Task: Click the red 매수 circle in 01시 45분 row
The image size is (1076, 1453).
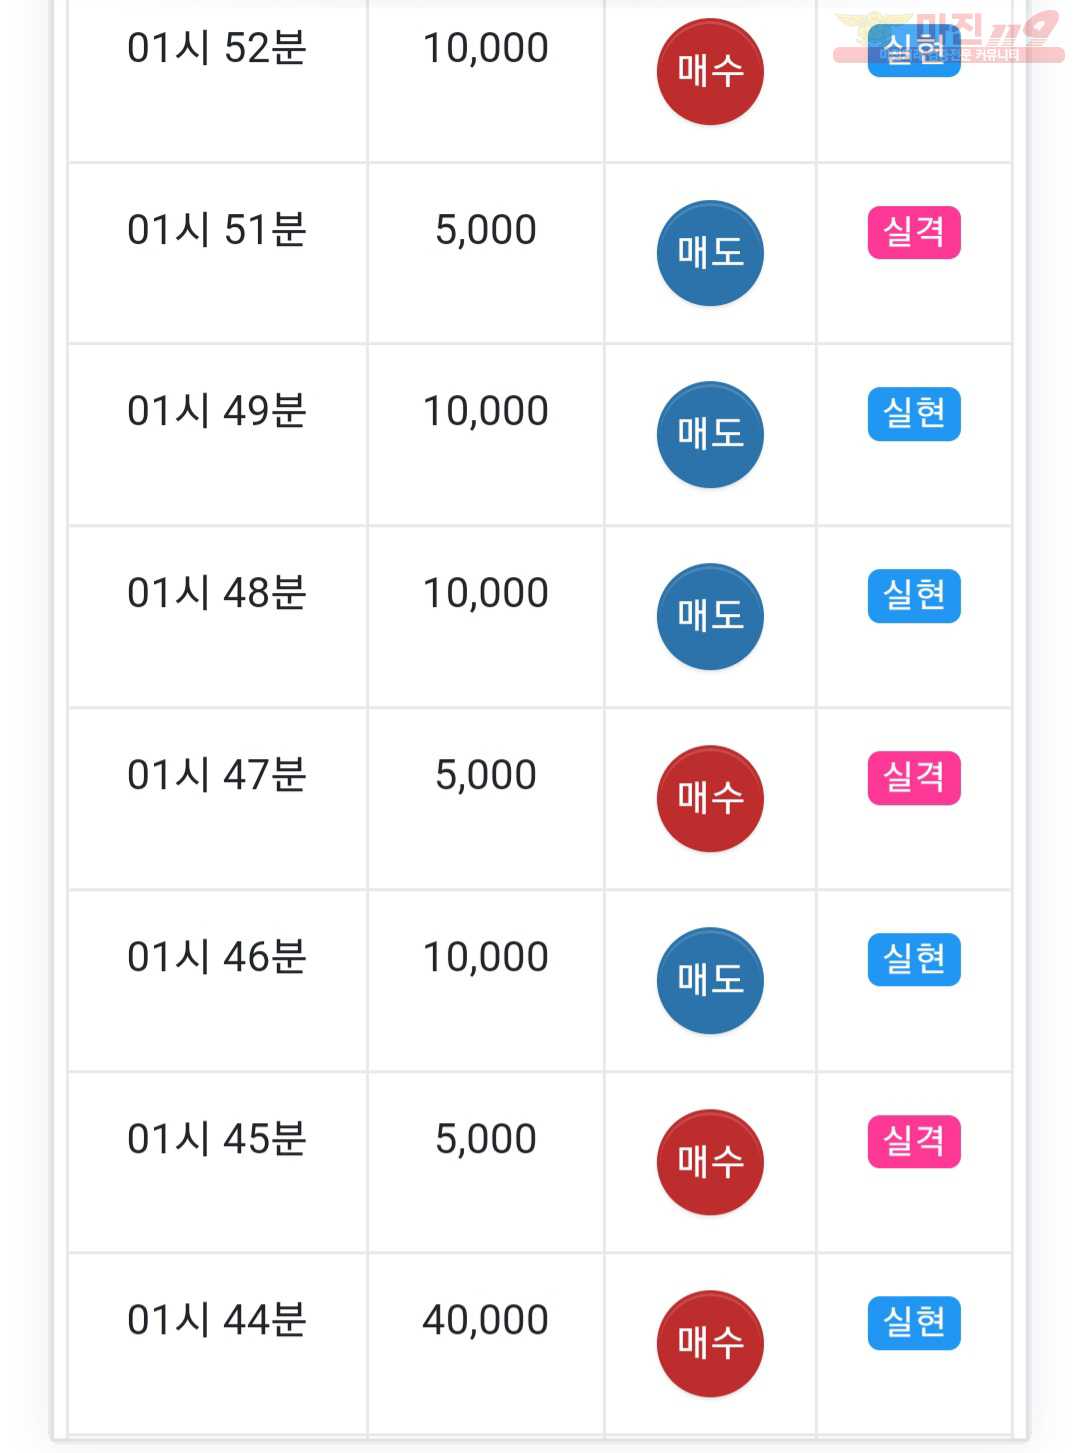Action: pos(710,1162)
